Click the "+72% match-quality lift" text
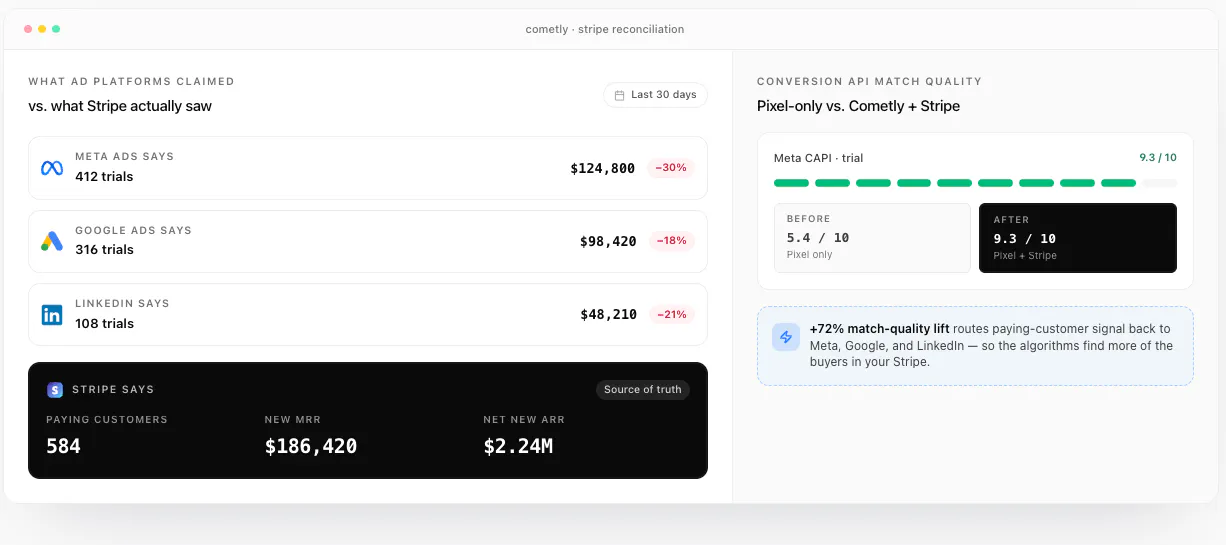The image size is (1226, 545). pos(880,329)
